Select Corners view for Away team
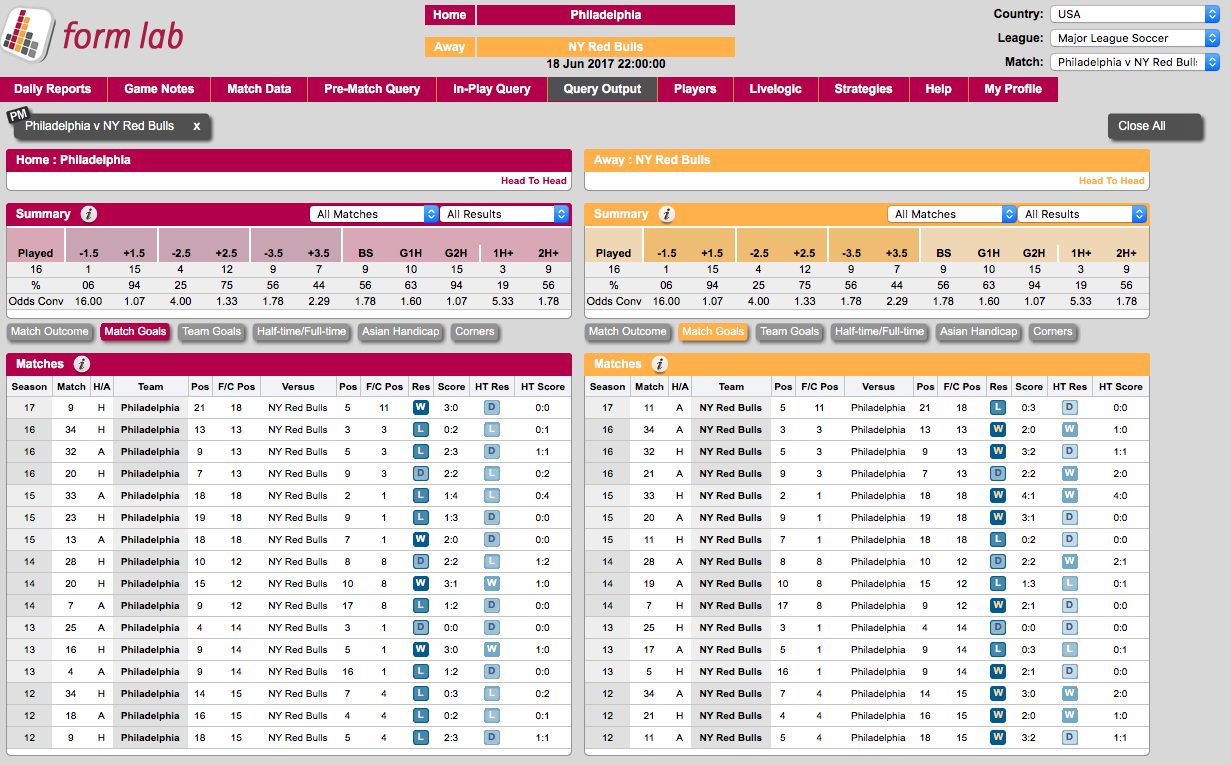The width and height of the screenshot is (1231, 765). 1052,332
